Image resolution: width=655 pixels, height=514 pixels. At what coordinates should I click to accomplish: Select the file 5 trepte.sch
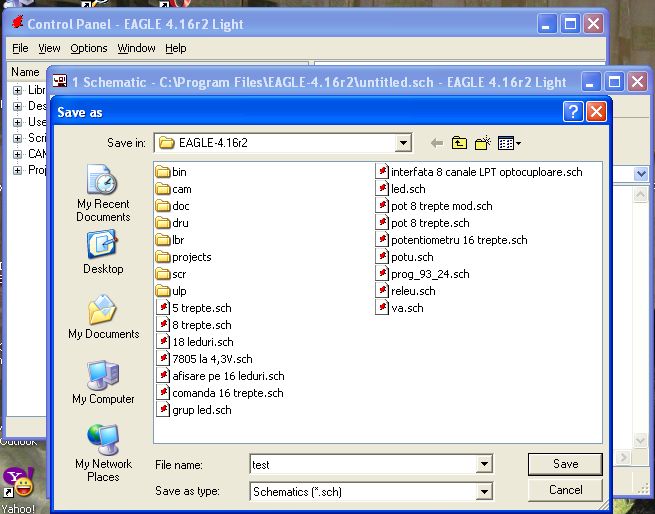point(194,308)
